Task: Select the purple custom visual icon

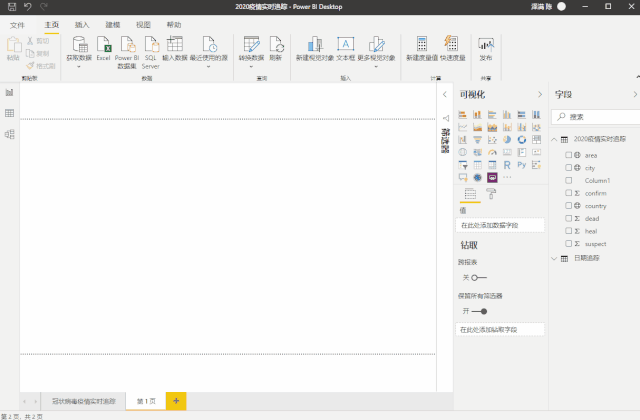Action: point(492,178)
